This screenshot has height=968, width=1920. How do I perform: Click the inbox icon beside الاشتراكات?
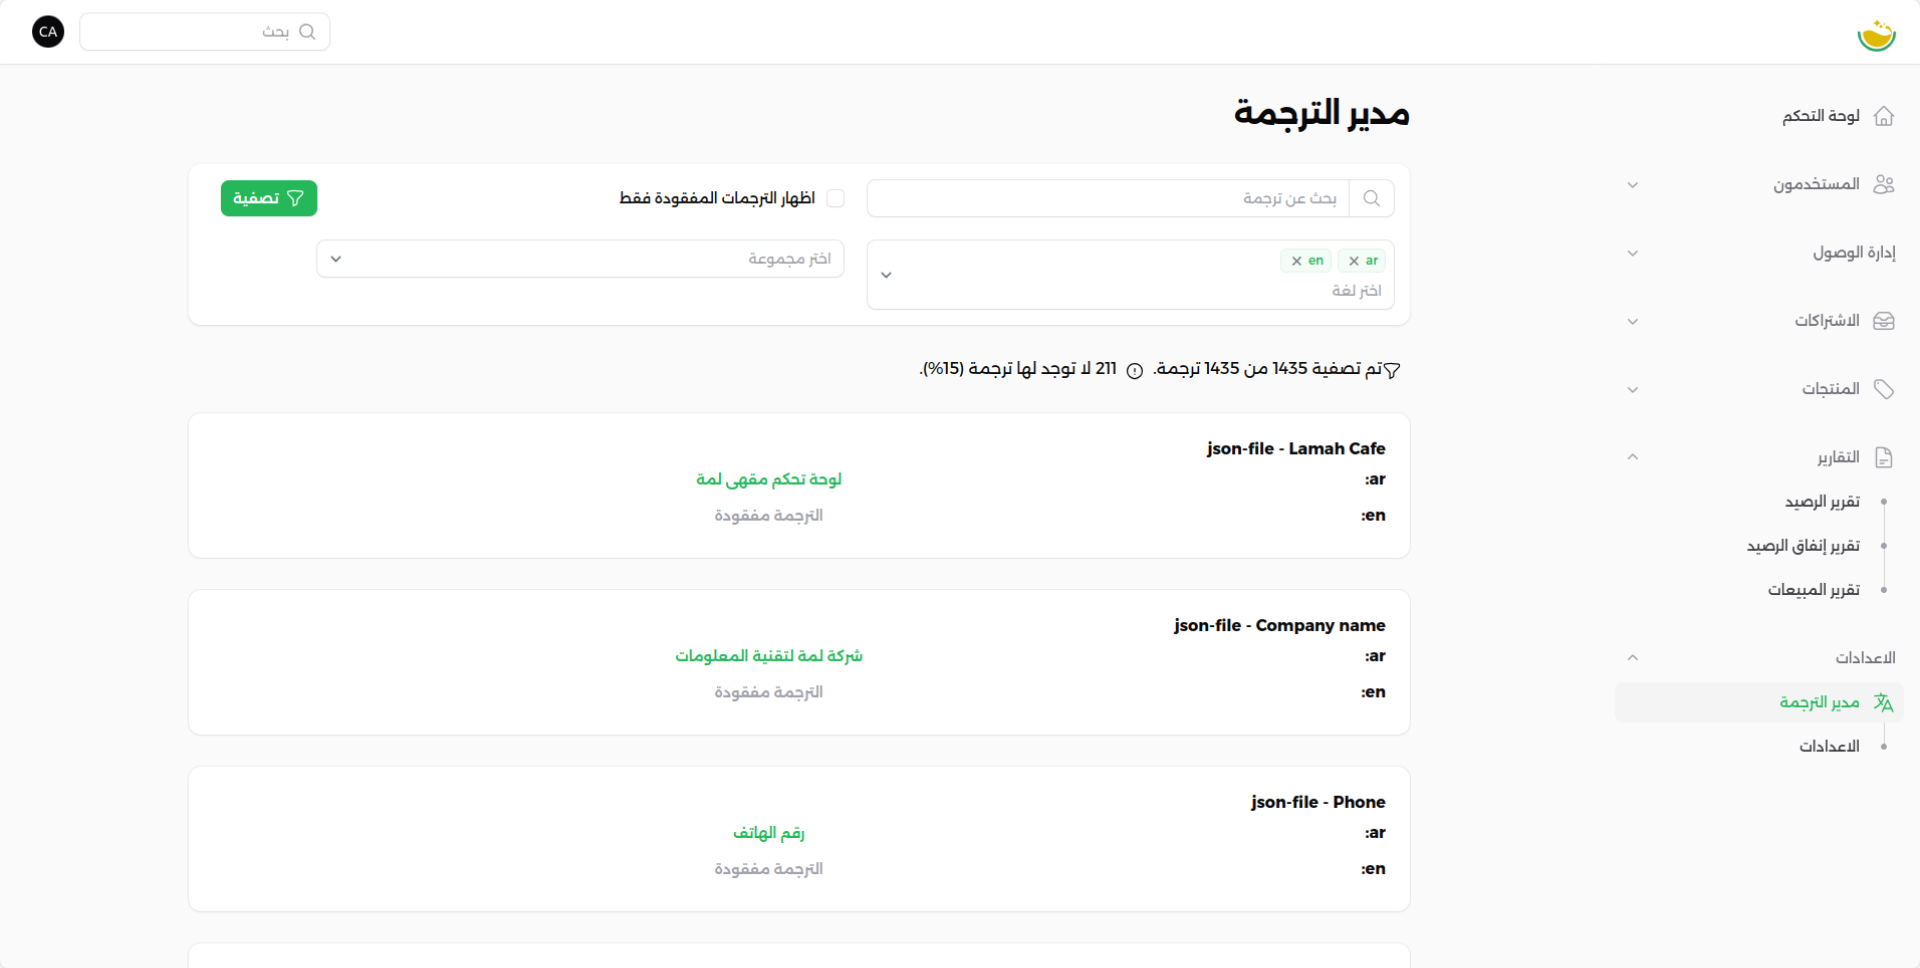pos(1884,321)
